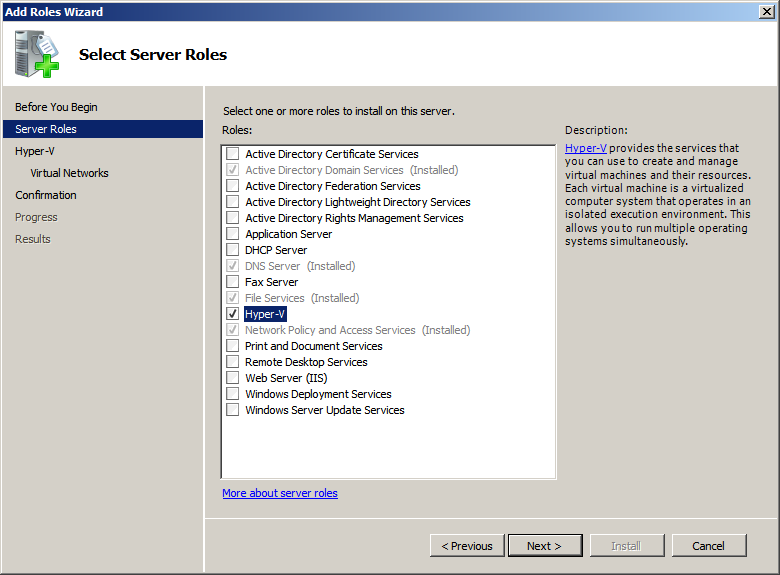Uncheck the Hyper-V role checkbox

coord(233,314)
